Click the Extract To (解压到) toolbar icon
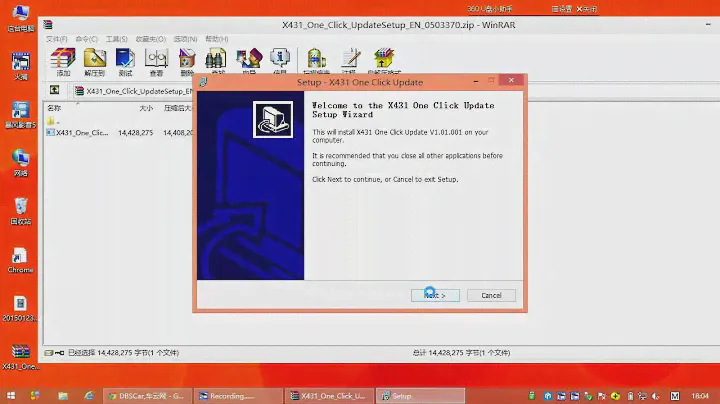 coord(94,60)
